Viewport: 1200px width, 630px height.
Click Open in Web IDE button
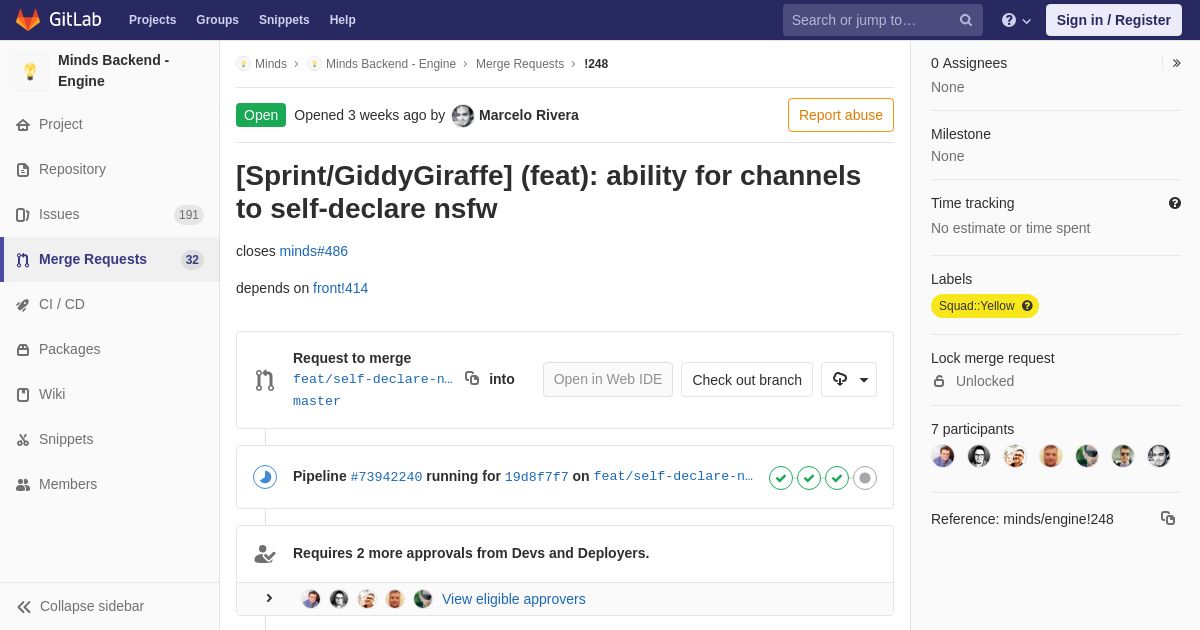click(x=608, y=379)
